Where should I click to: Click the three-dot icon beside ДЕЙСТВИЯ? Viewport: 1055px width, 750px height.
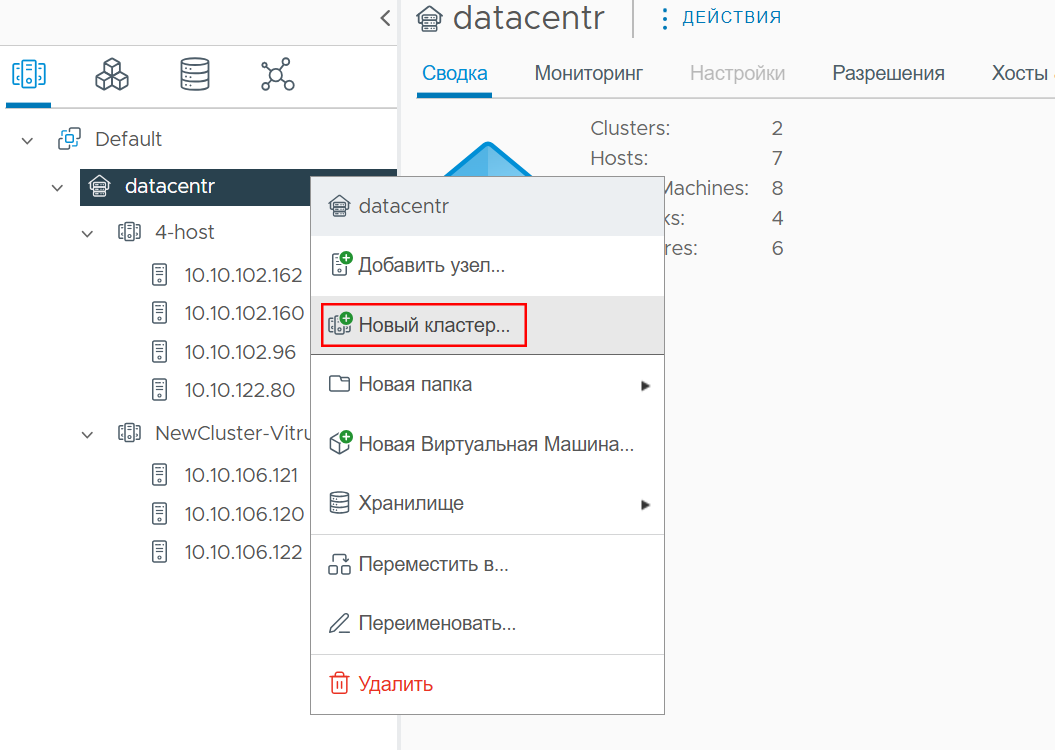pos(665,18)
